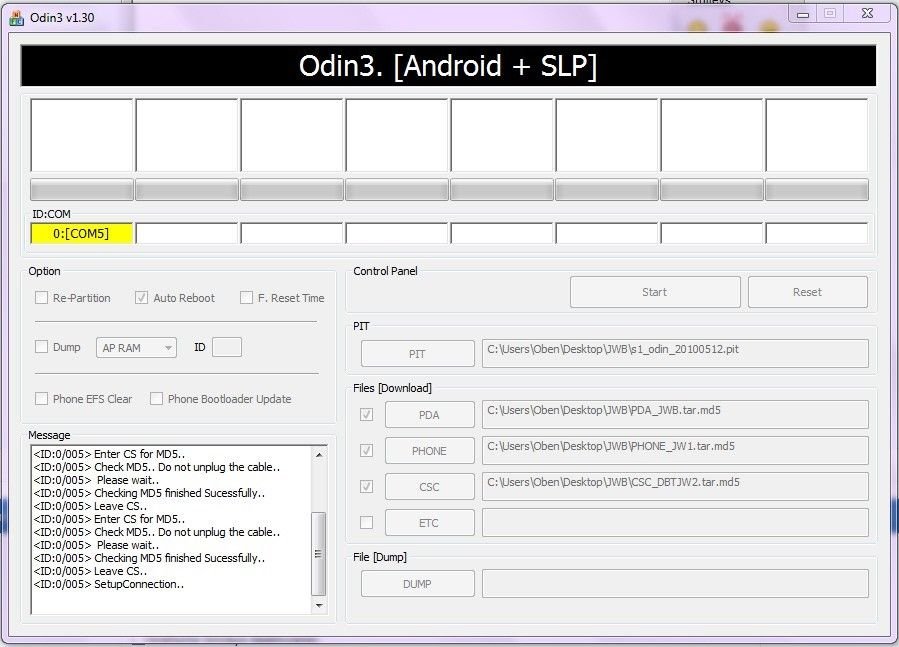Click the PHONE file button
Screen dimensions: 899x647
click(x=429, y=451)
